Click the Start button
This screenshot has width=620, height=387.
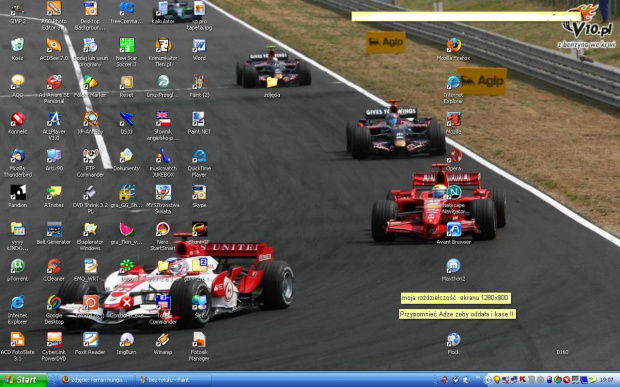click(24, 380)
